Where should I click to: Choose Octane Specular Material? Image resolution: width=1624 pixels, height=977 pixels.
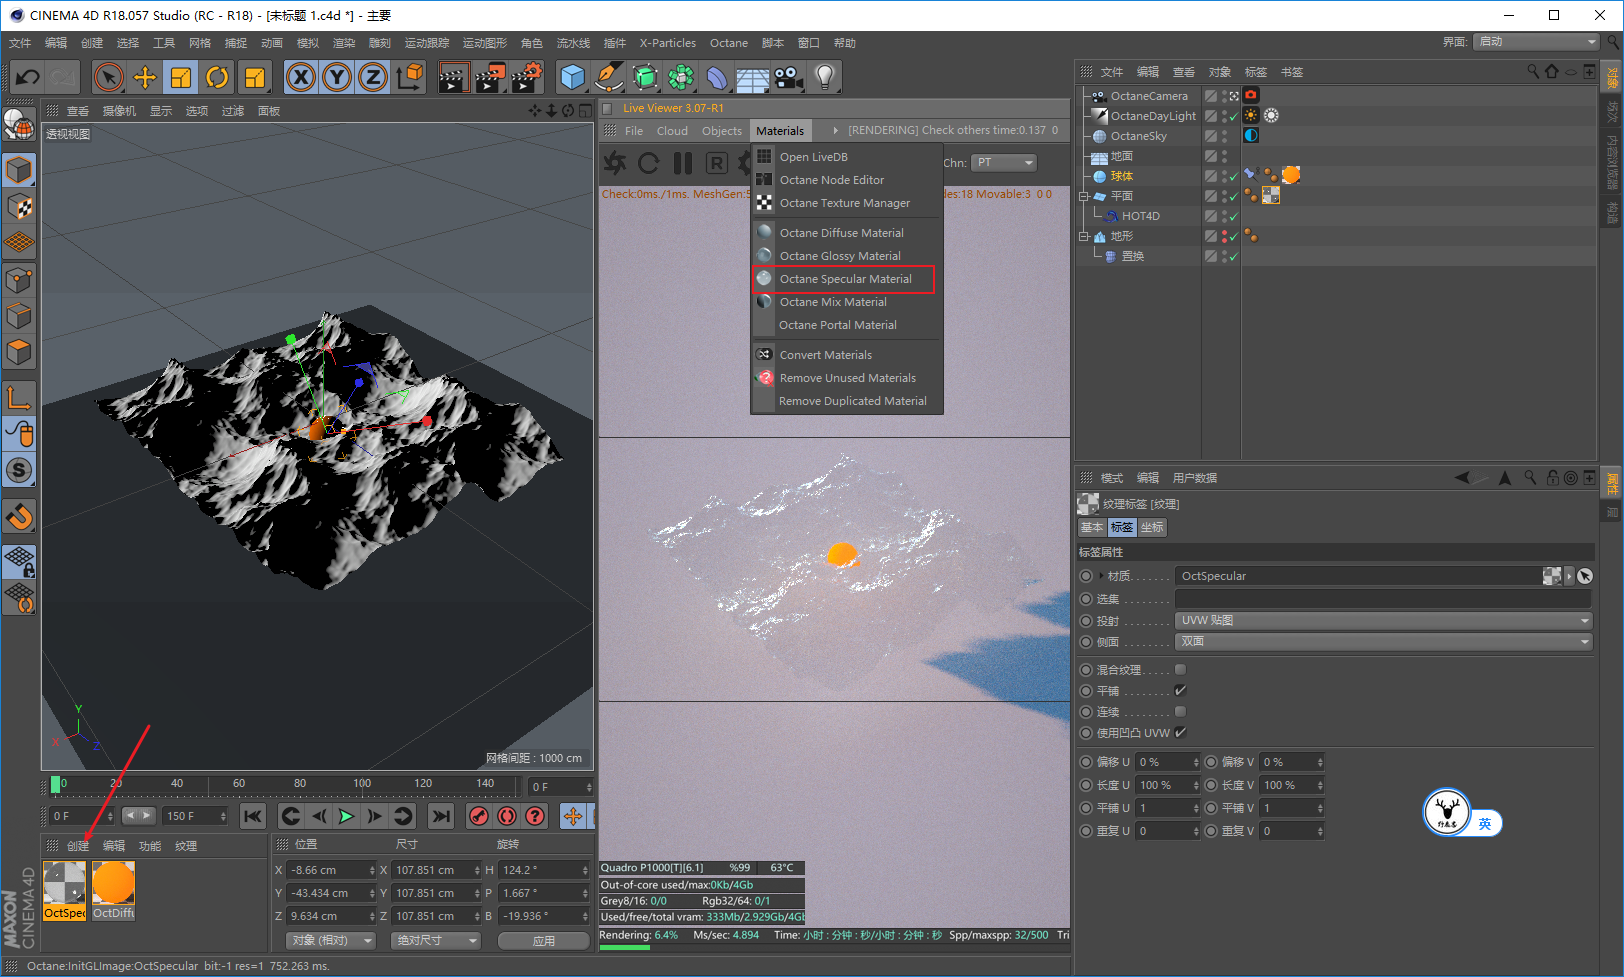[844, 279]
